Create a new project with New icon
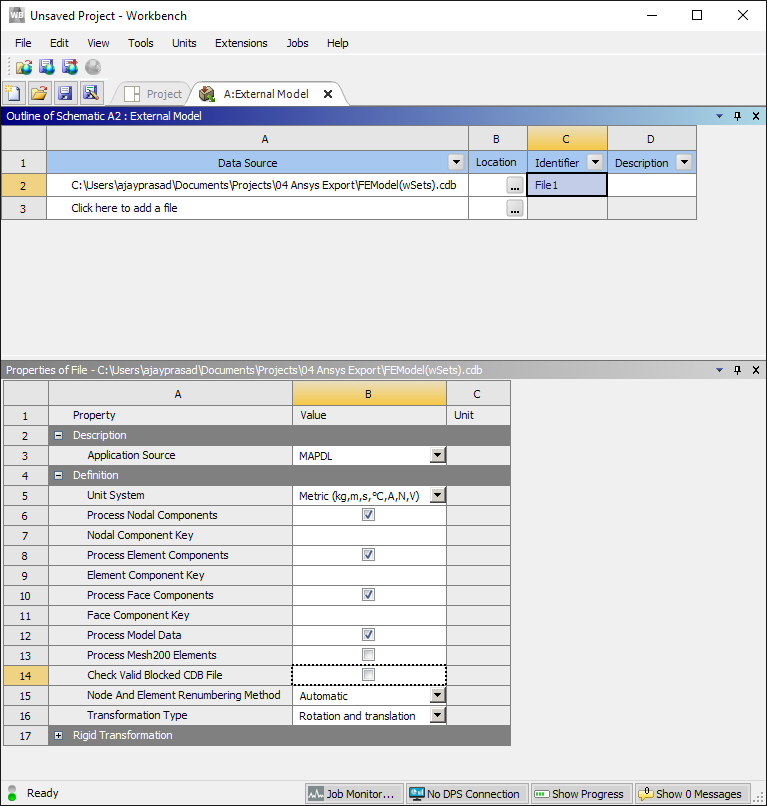The width and height of the screenshot is (767, 806). [x=14, y=93]
